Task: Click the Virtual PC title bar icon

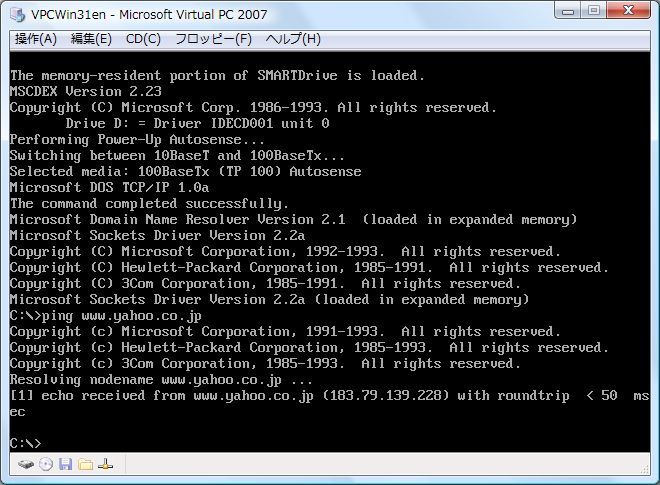Action: pyautogui.click(x=18, y=14)
